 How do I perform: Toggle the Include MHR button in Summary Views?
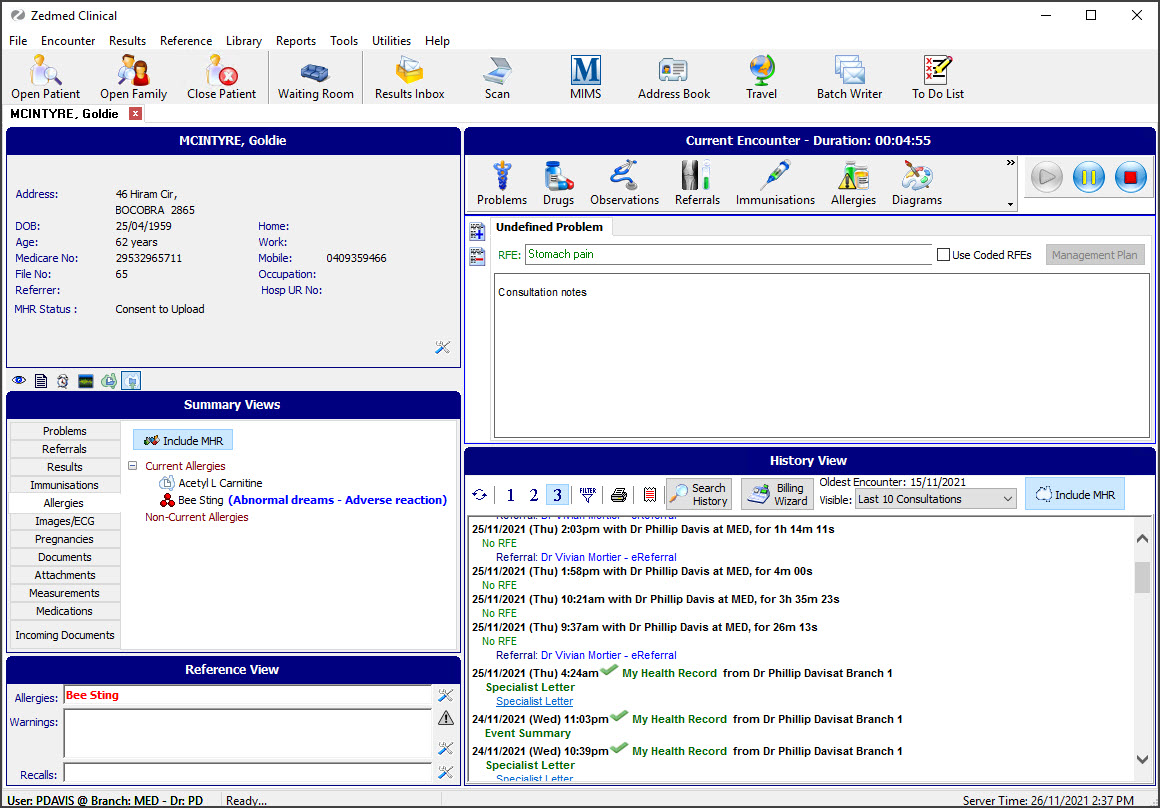click(x=182, y=439)
